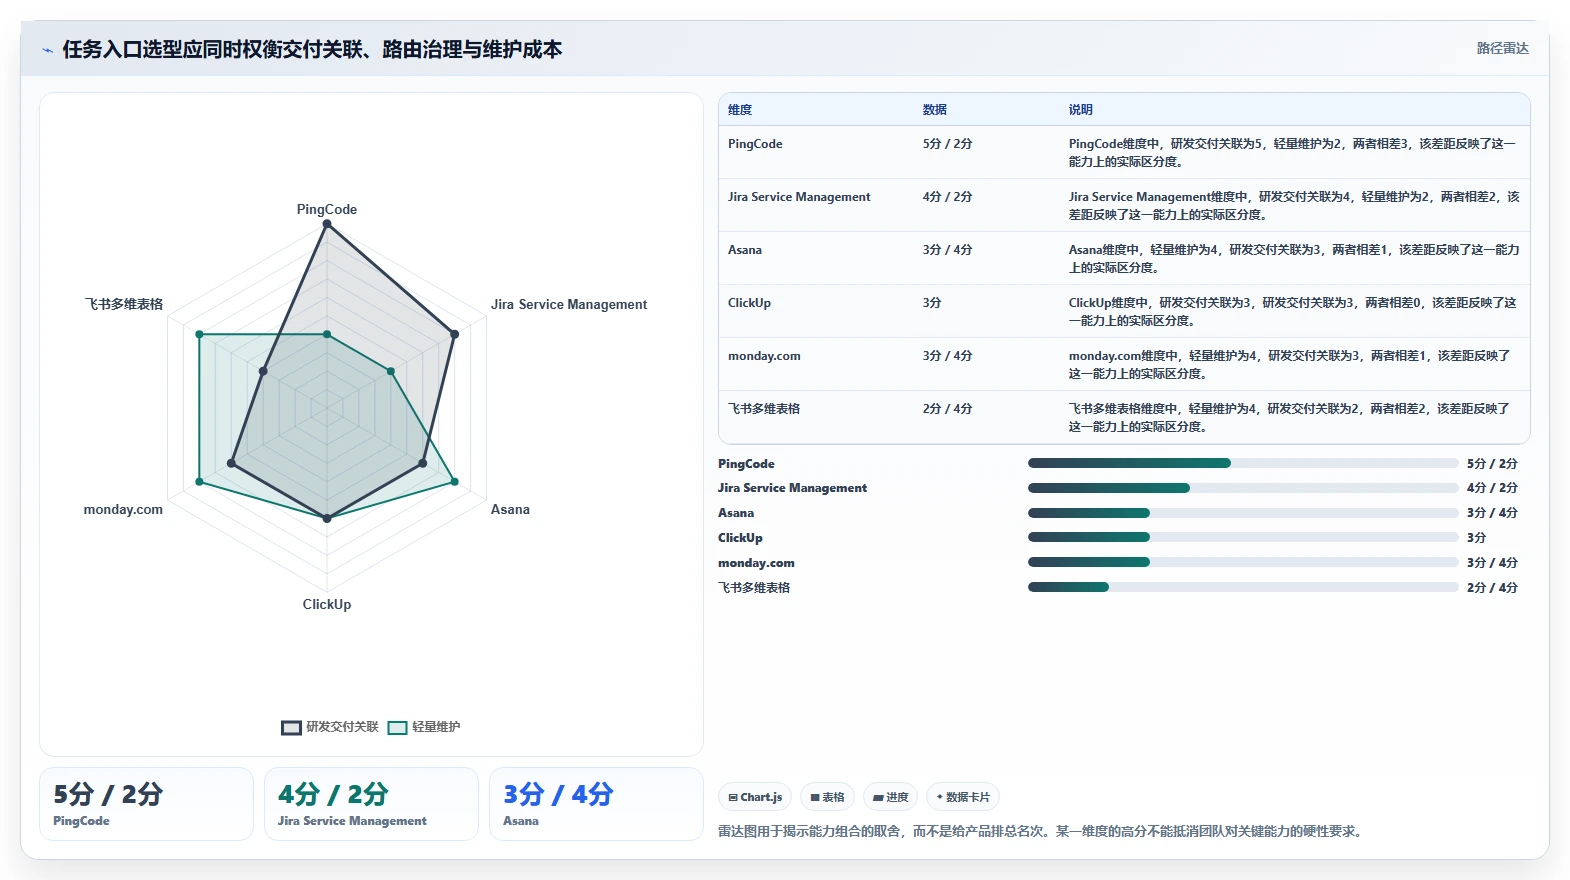Click the PingCode radar axis label
This screenshot has width=1570, height=880.
click(x=327, y=210)
